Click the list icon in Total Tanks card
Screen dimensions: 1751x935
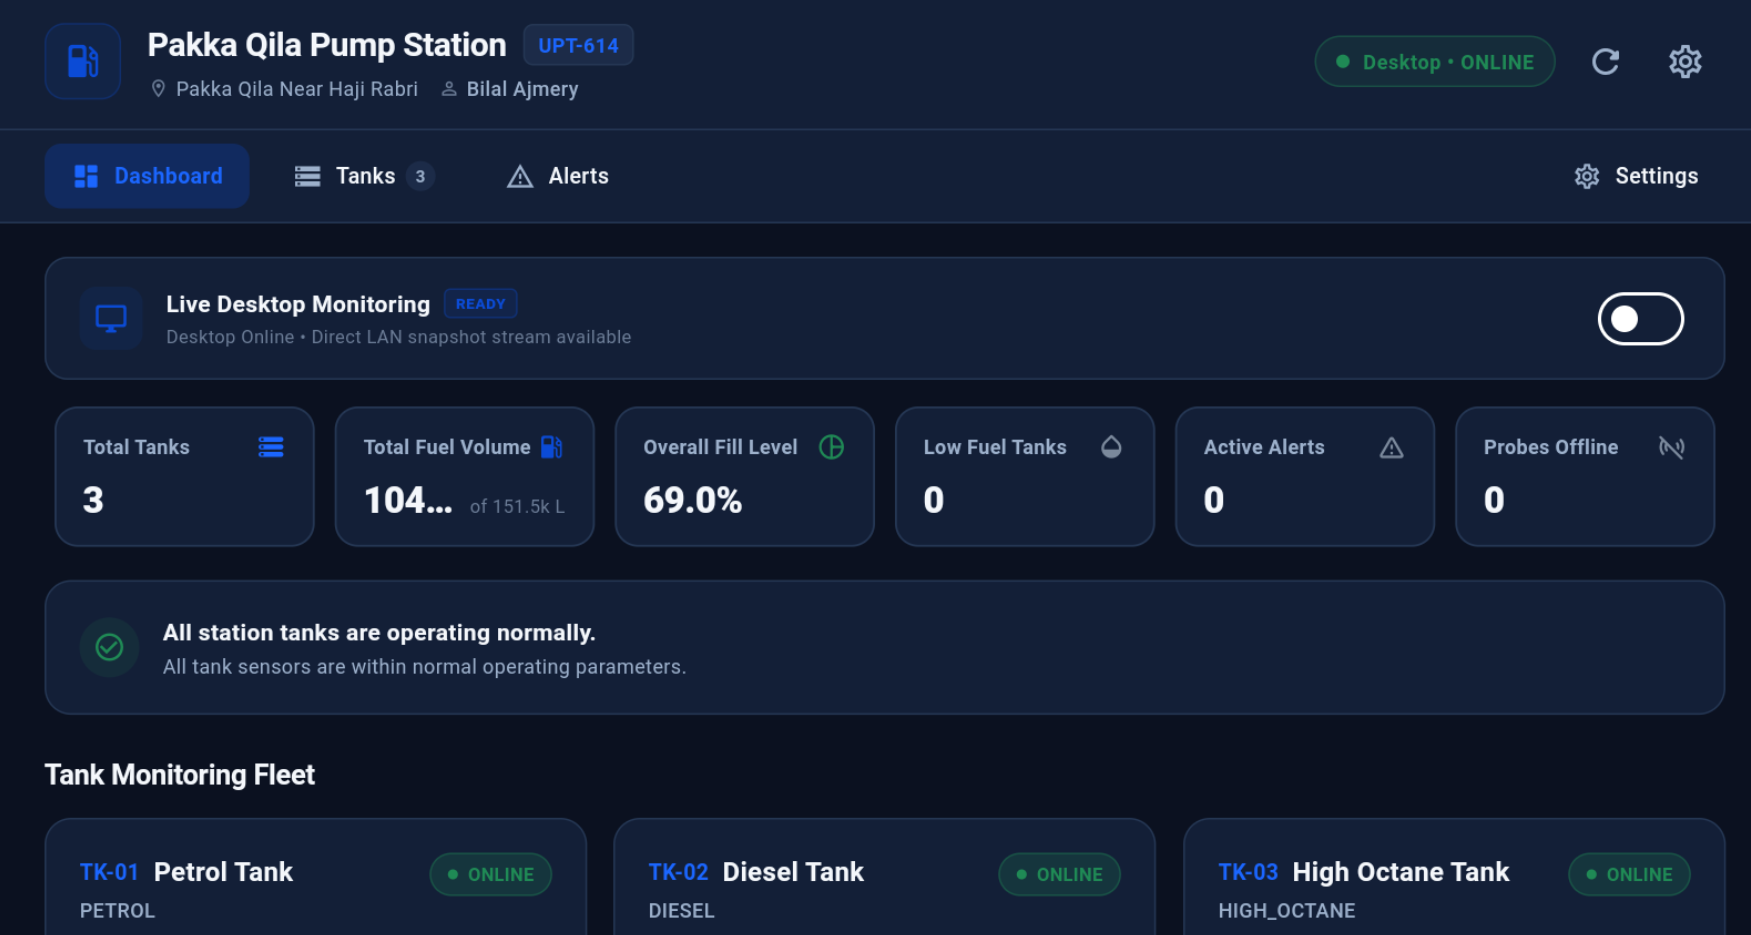click(x=271, y=447)
